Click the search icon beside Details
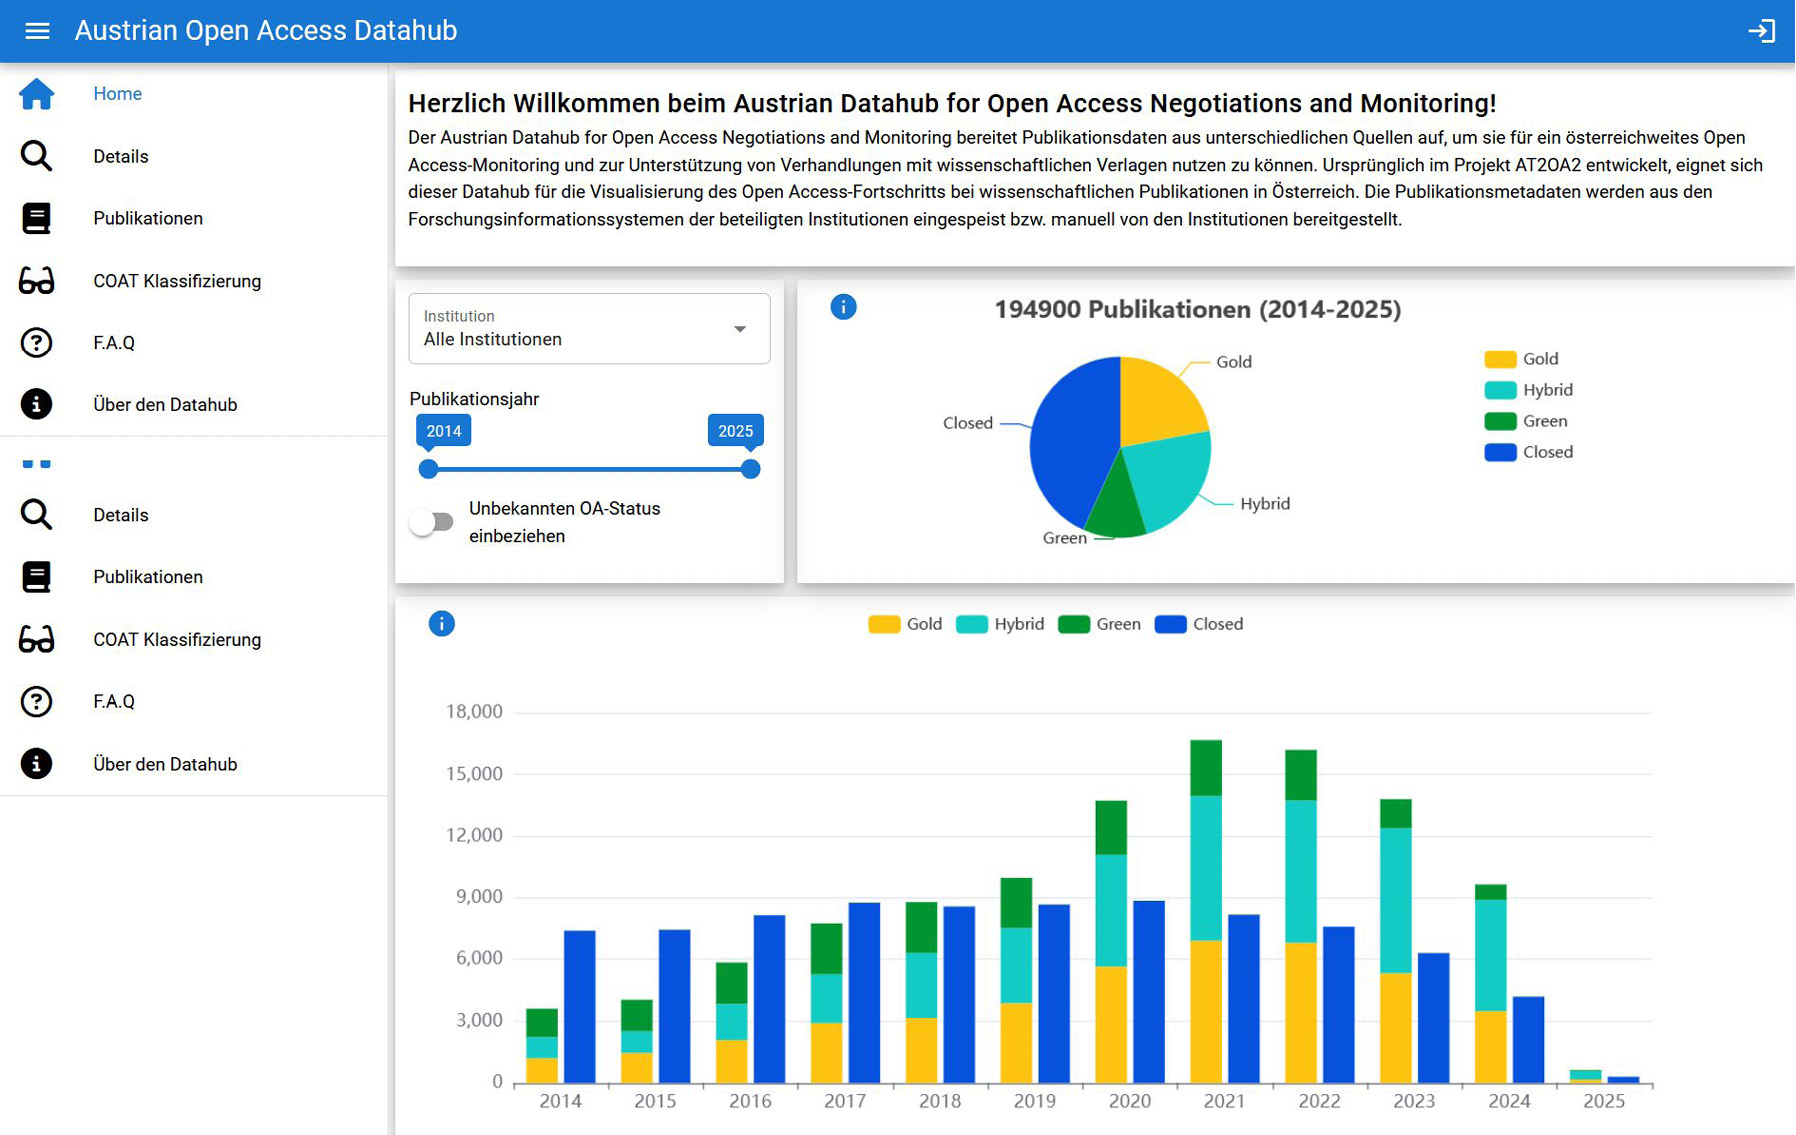The width and height of the screenshot is (1796, 1135). (36, 156)
